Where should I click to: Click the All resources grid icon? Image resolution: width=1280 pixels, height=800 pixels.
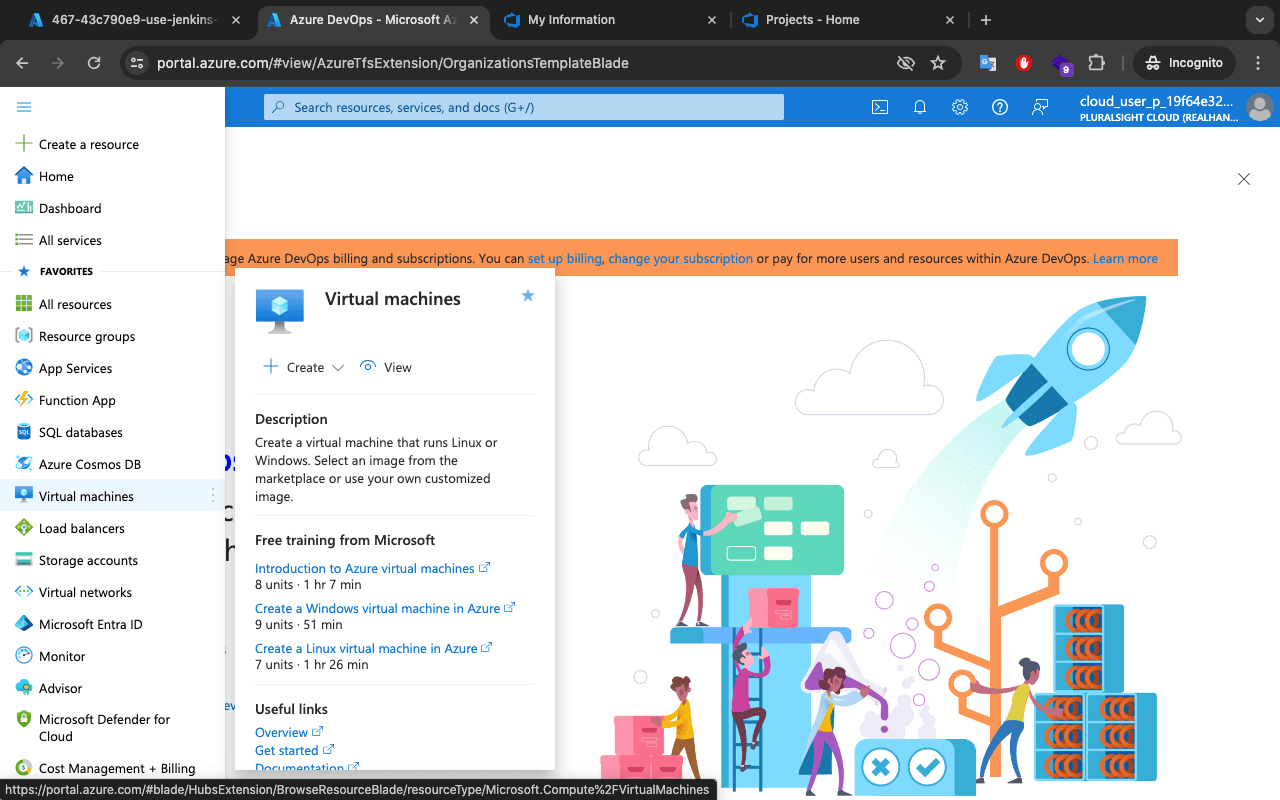click(x=24, y=304)
